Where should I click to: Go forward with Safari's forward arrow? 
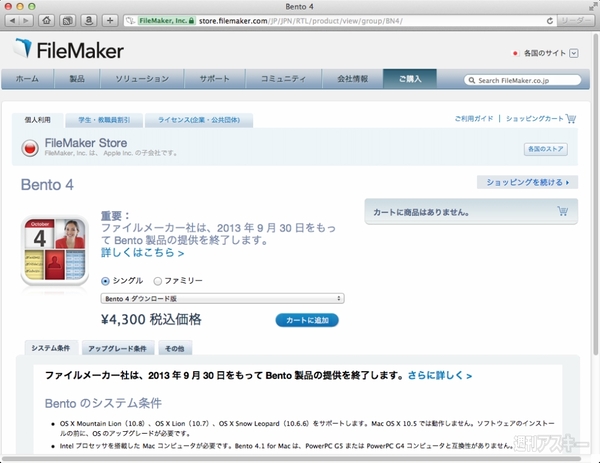coord(26,21)
